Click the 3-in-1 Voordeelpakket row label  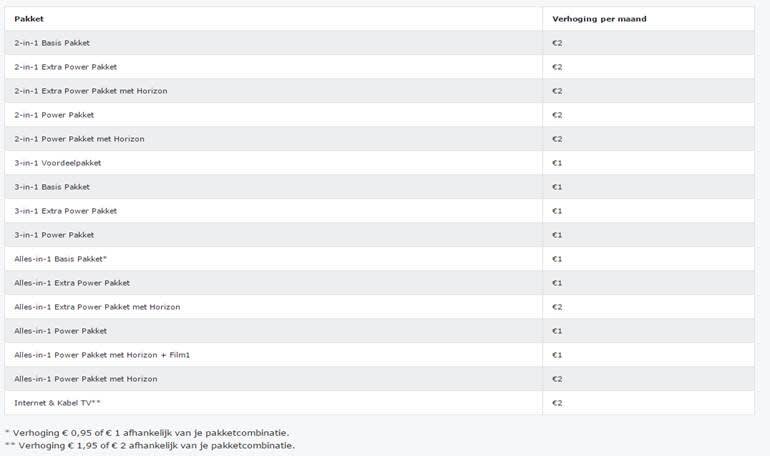tap(57, 163)
